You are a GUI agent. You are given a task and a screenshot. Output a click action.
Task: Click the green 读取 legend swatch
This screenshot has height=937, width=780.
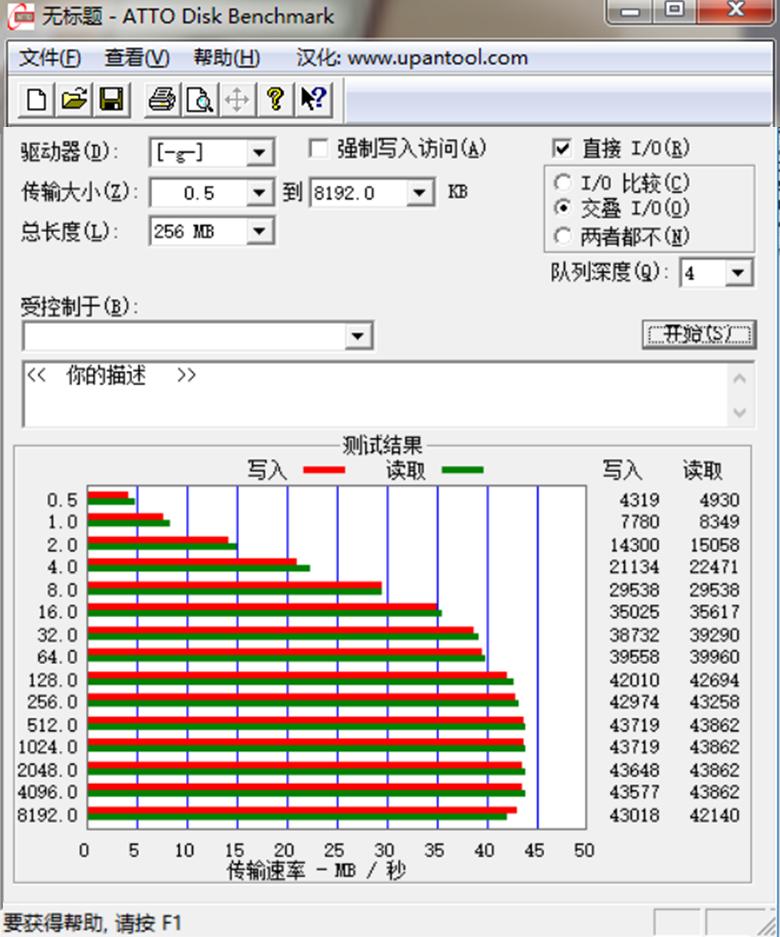tap(462, 470)
